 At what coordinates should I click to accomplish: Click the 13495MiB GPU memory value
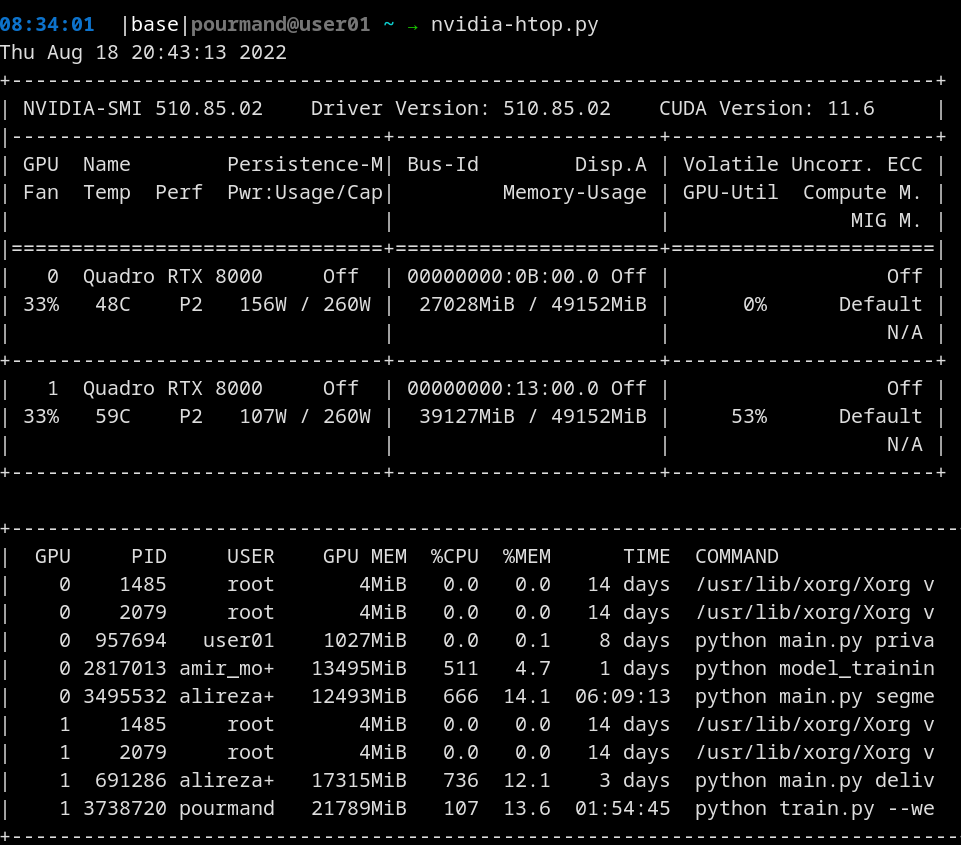click(x=359, y=669)
